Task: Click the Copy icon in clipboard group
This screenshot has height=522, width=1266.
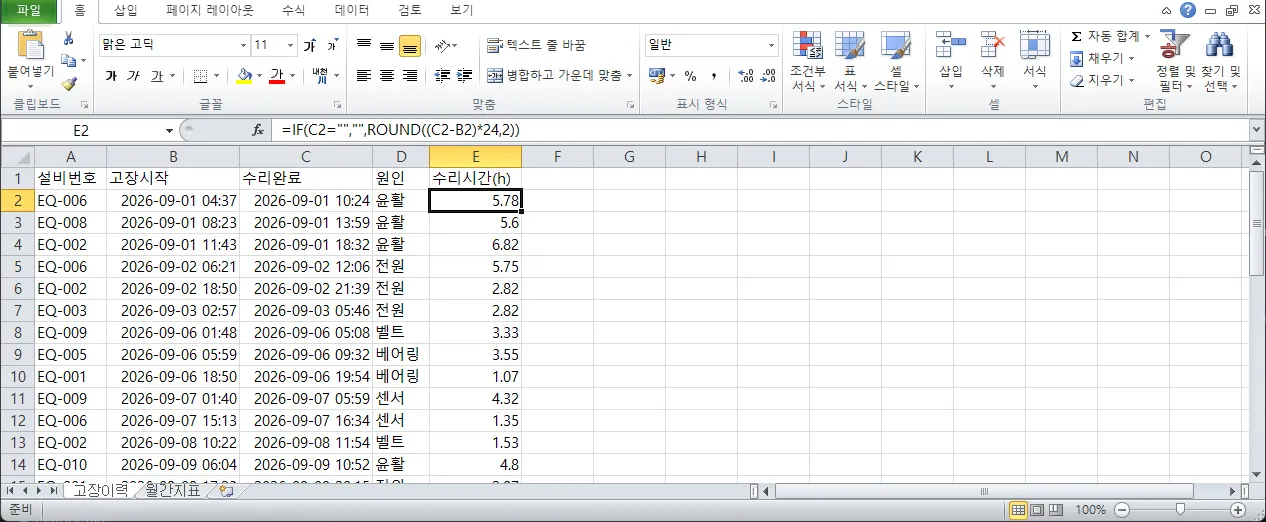Action: point(69,60)
